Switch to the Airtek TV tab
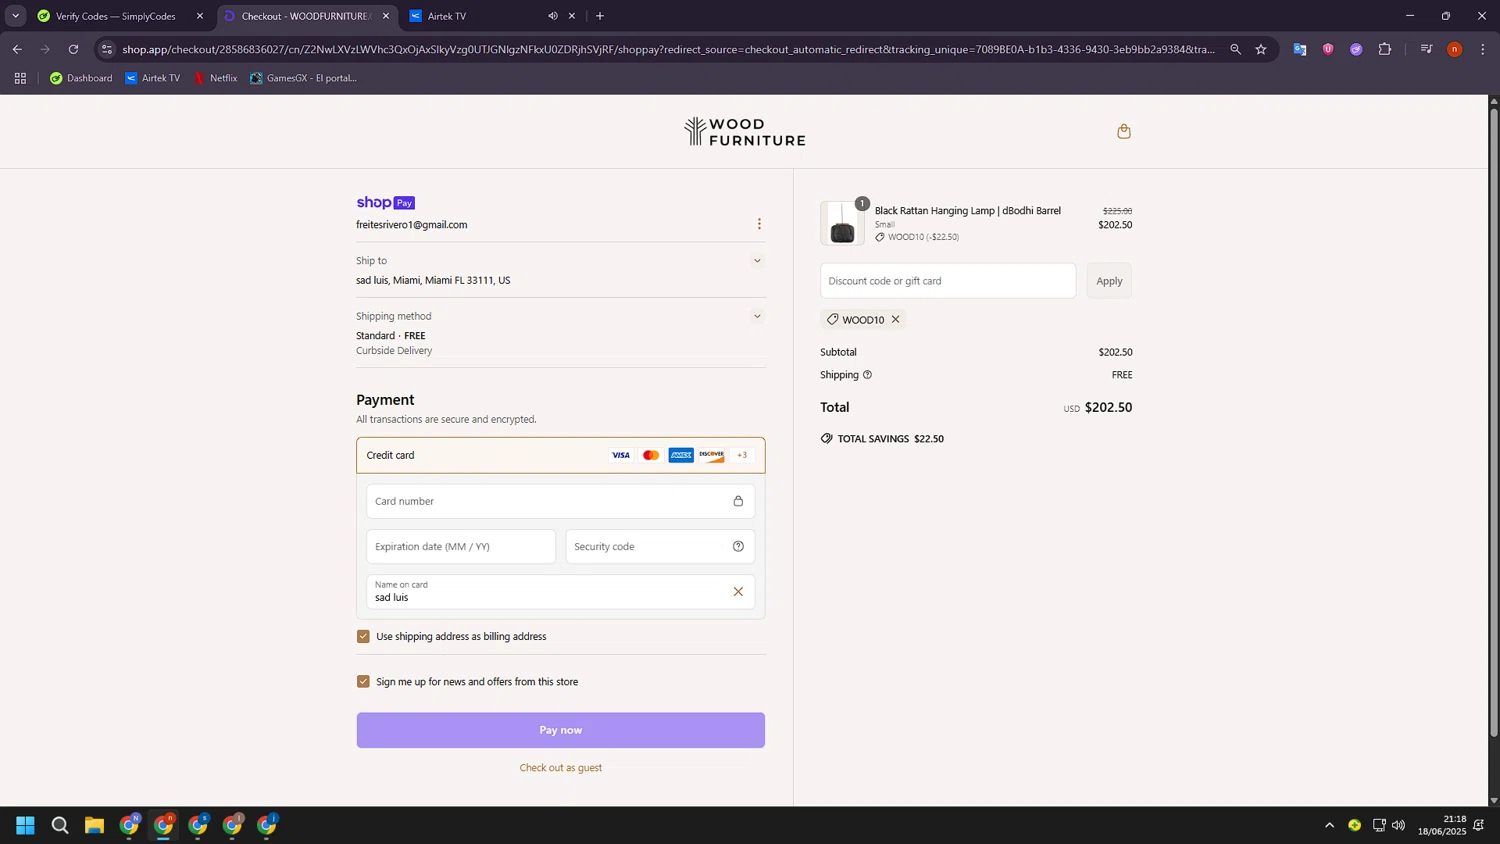The height and width of the screenshot is (844, 1500). (x=492, y=16)
